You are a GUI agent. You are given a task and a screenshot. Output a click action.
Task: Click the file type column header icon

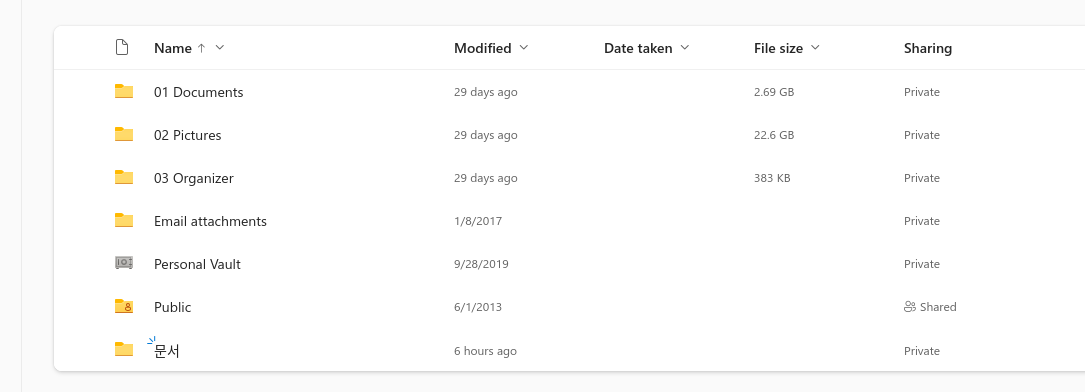coord(122,48)
